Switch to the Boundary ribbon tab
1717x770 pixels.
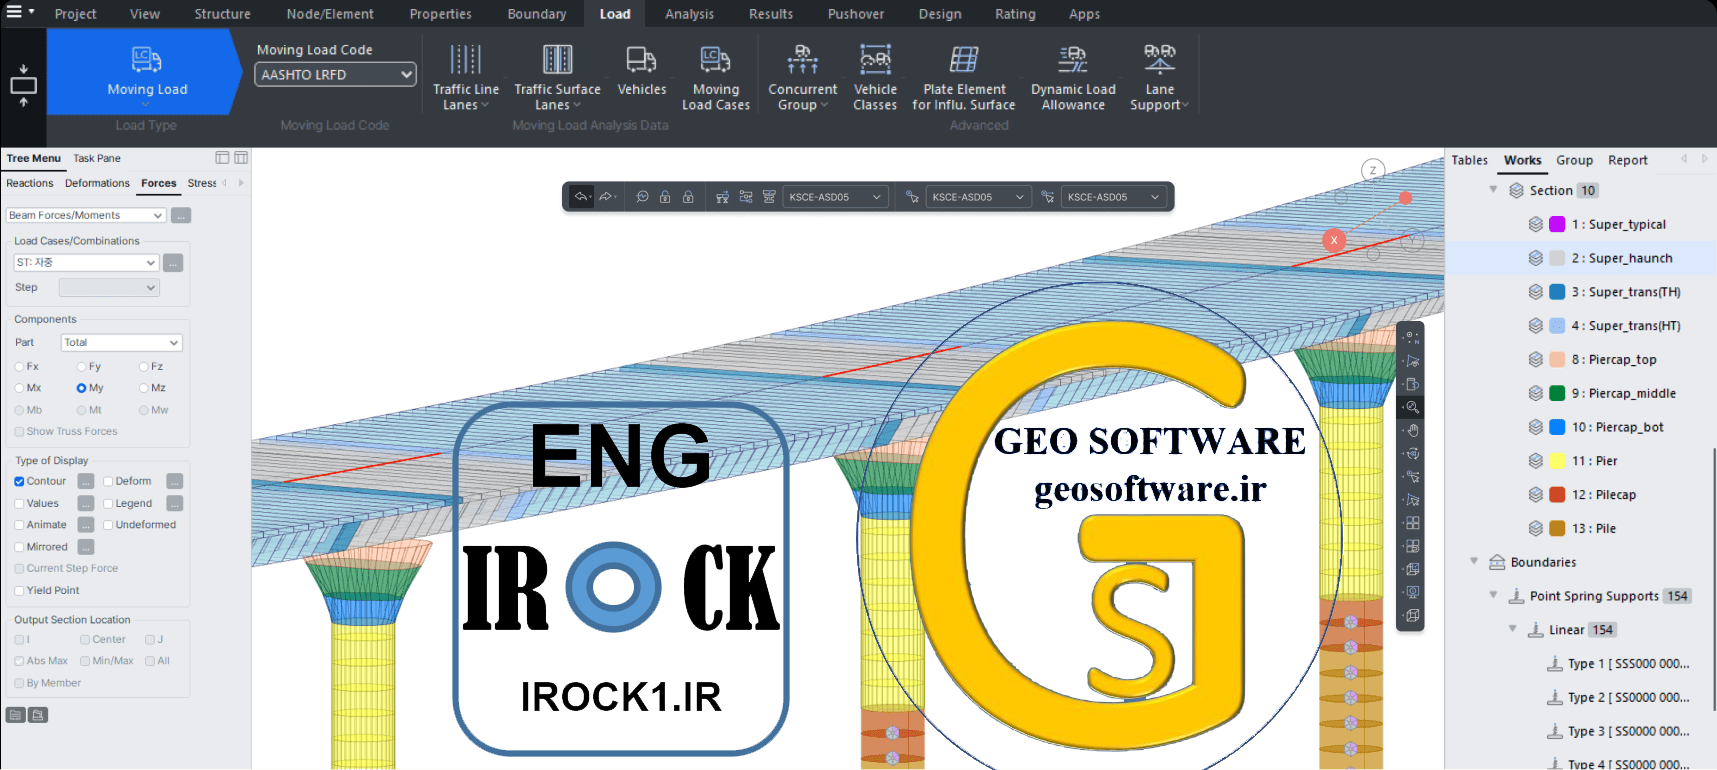click(536, 14)
